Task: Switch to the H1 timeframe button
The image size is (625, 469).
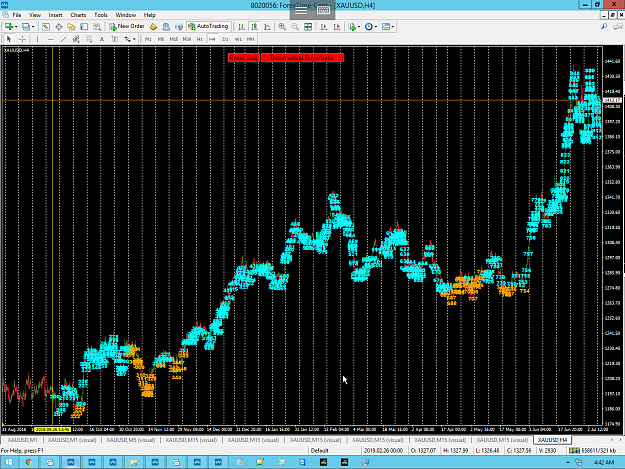Action: click(200, 39)
